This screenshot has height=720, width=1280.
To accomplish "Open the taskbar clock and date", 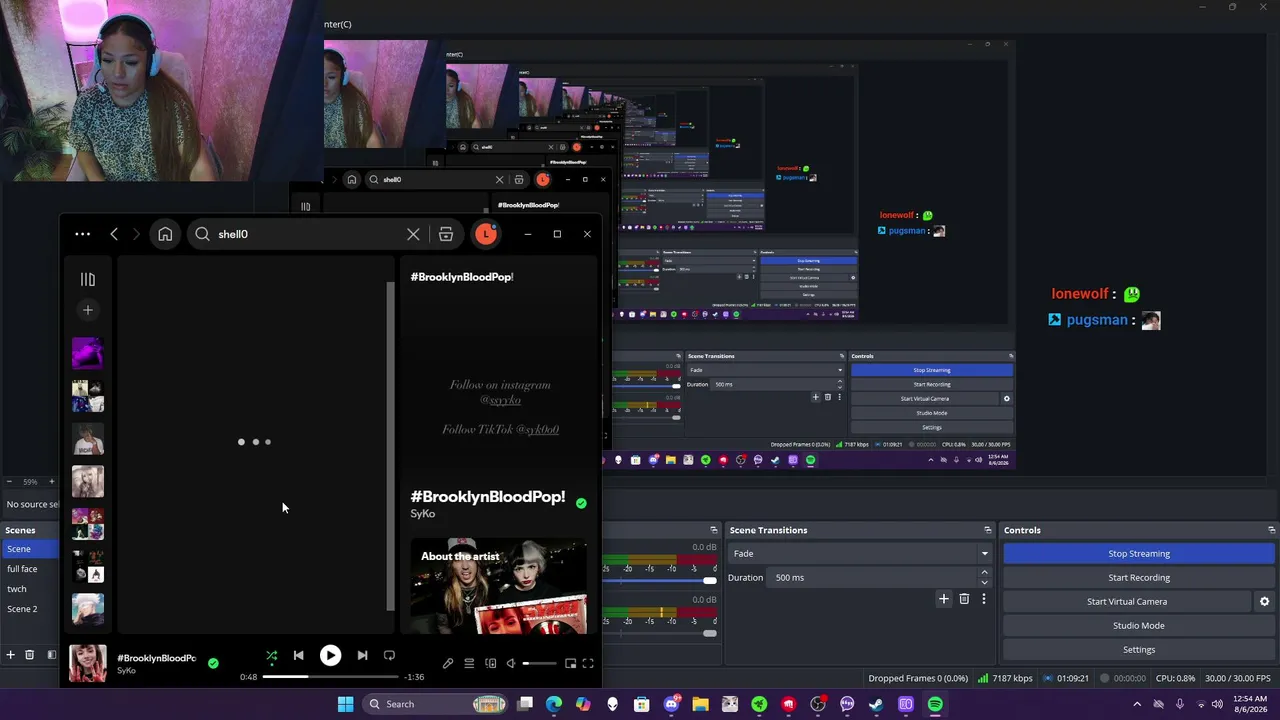I will point(1250,704).
